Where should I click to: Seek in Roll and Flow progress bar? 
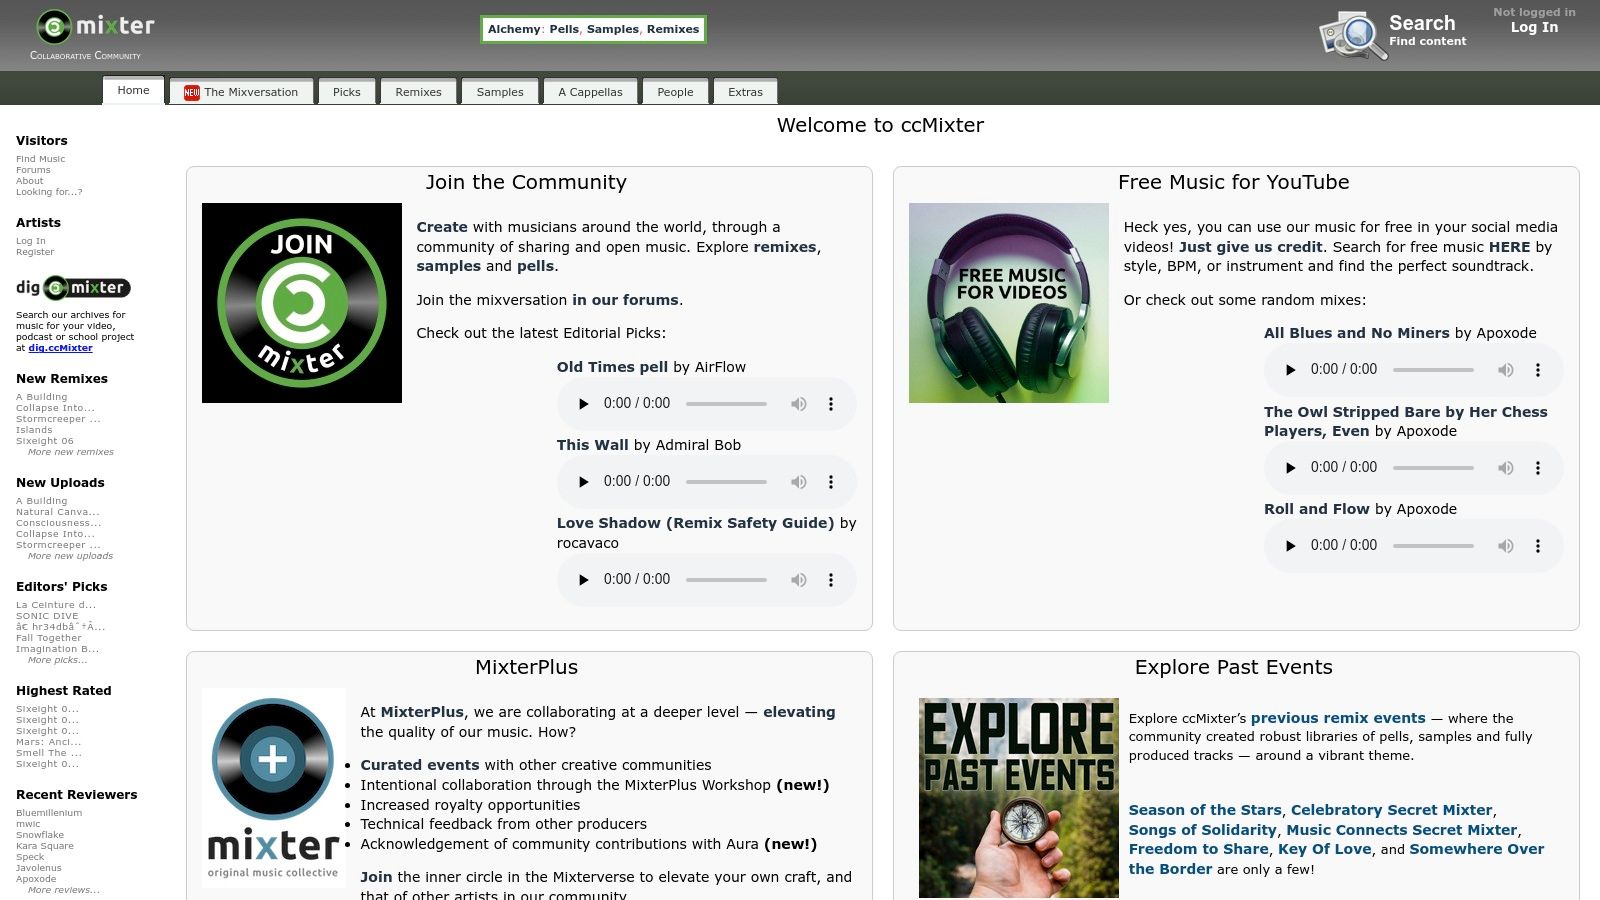(1433, 546)
